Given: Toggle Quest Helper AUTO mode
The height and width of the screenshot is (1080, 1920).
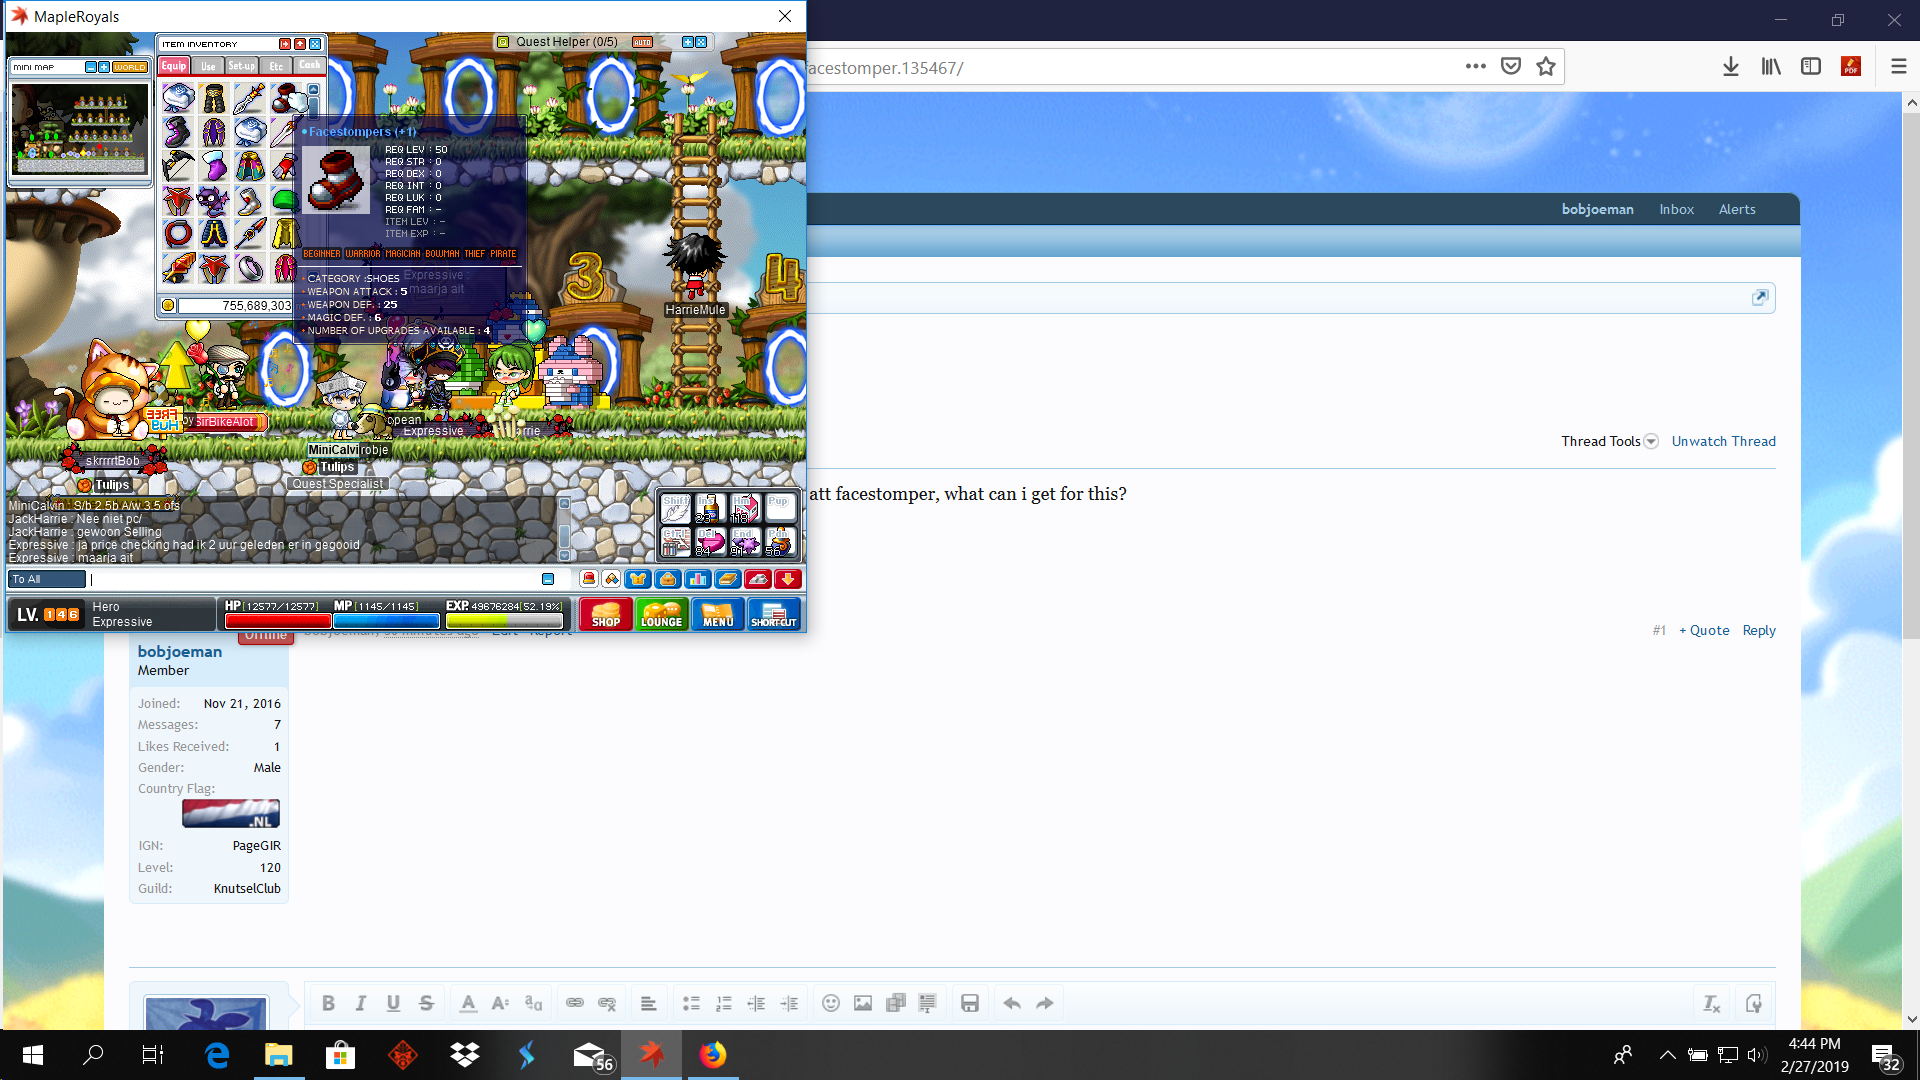Looking at the screenshot, I should tap(642, 42).
